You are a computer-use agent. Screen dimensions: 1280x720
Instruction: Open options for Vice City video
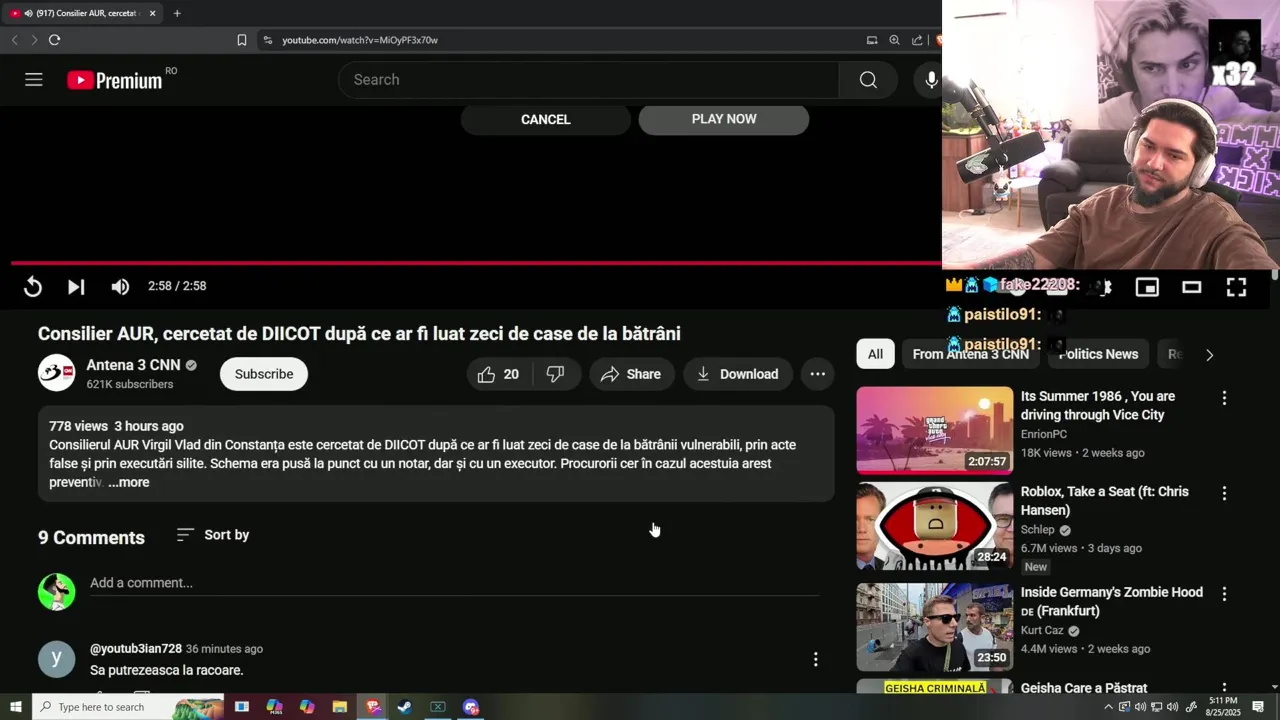tap(1224, 398)
